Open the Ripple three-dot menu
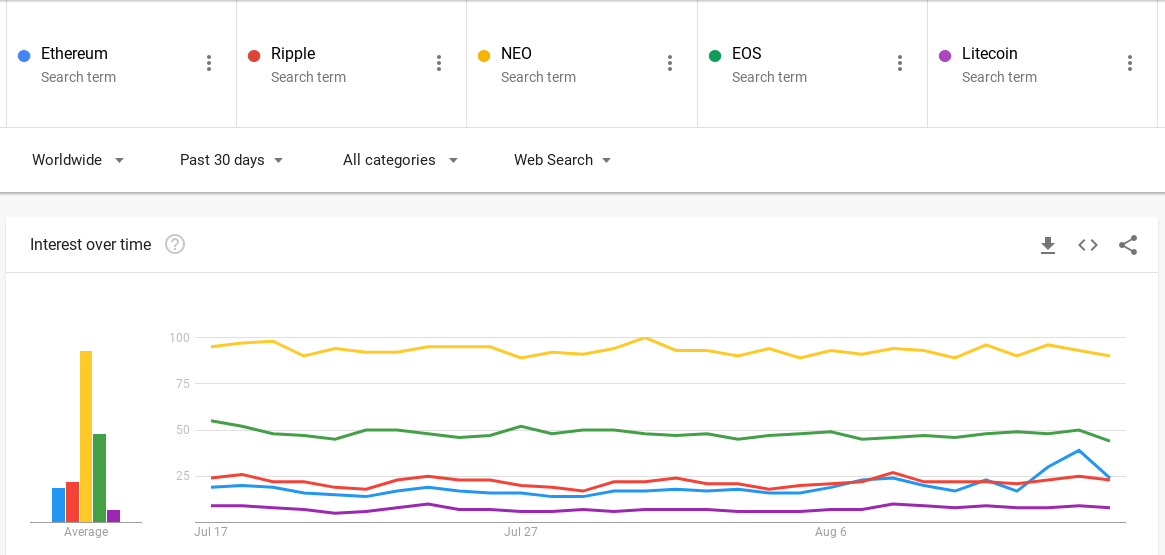This screenshot has height=555, width=1165. [x=439, y=63]
